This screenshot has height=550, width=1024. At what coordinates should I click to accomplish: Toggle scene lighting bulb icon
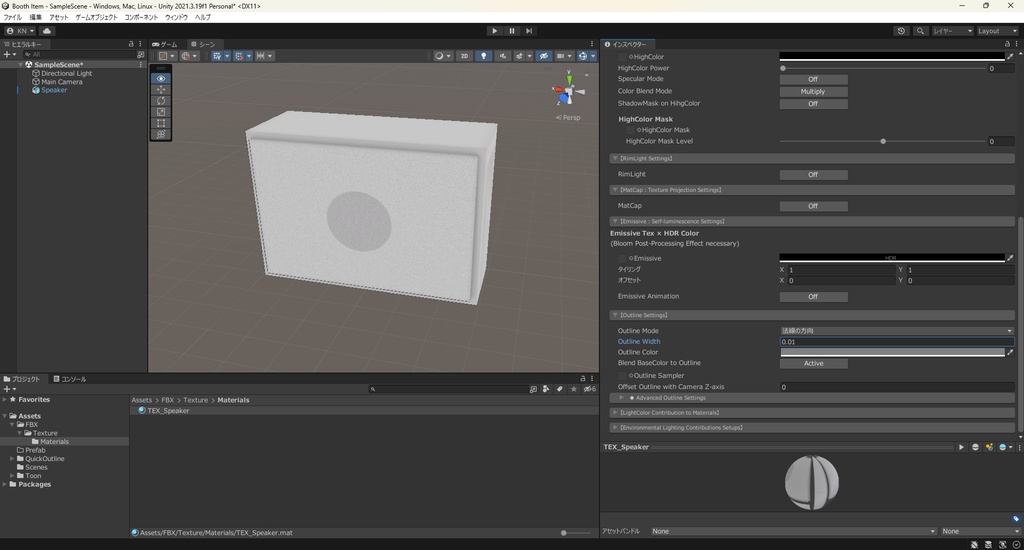[483, 56]
